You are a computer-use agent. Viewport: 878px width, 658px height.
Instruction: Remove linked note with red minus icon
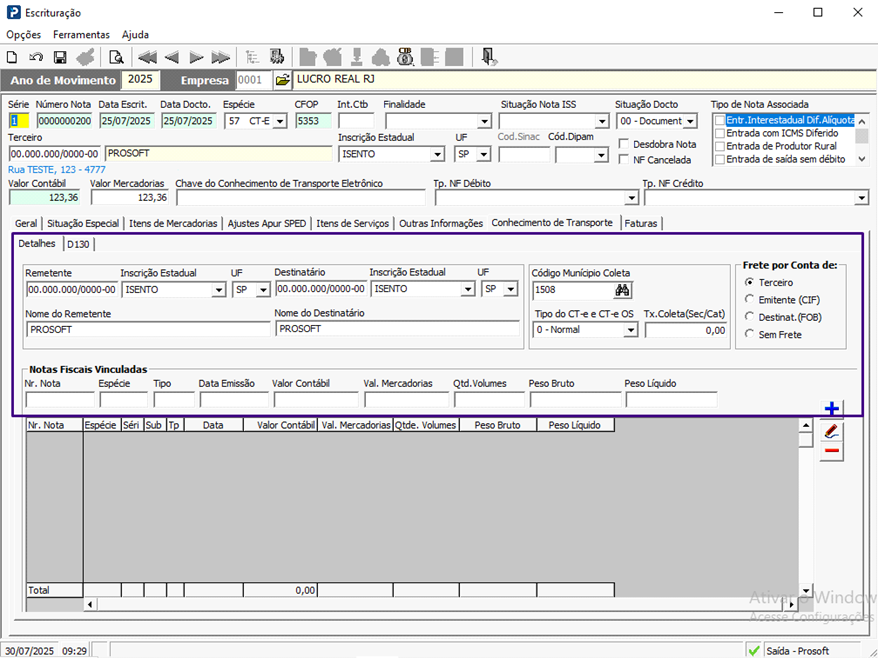coord(831,452)
